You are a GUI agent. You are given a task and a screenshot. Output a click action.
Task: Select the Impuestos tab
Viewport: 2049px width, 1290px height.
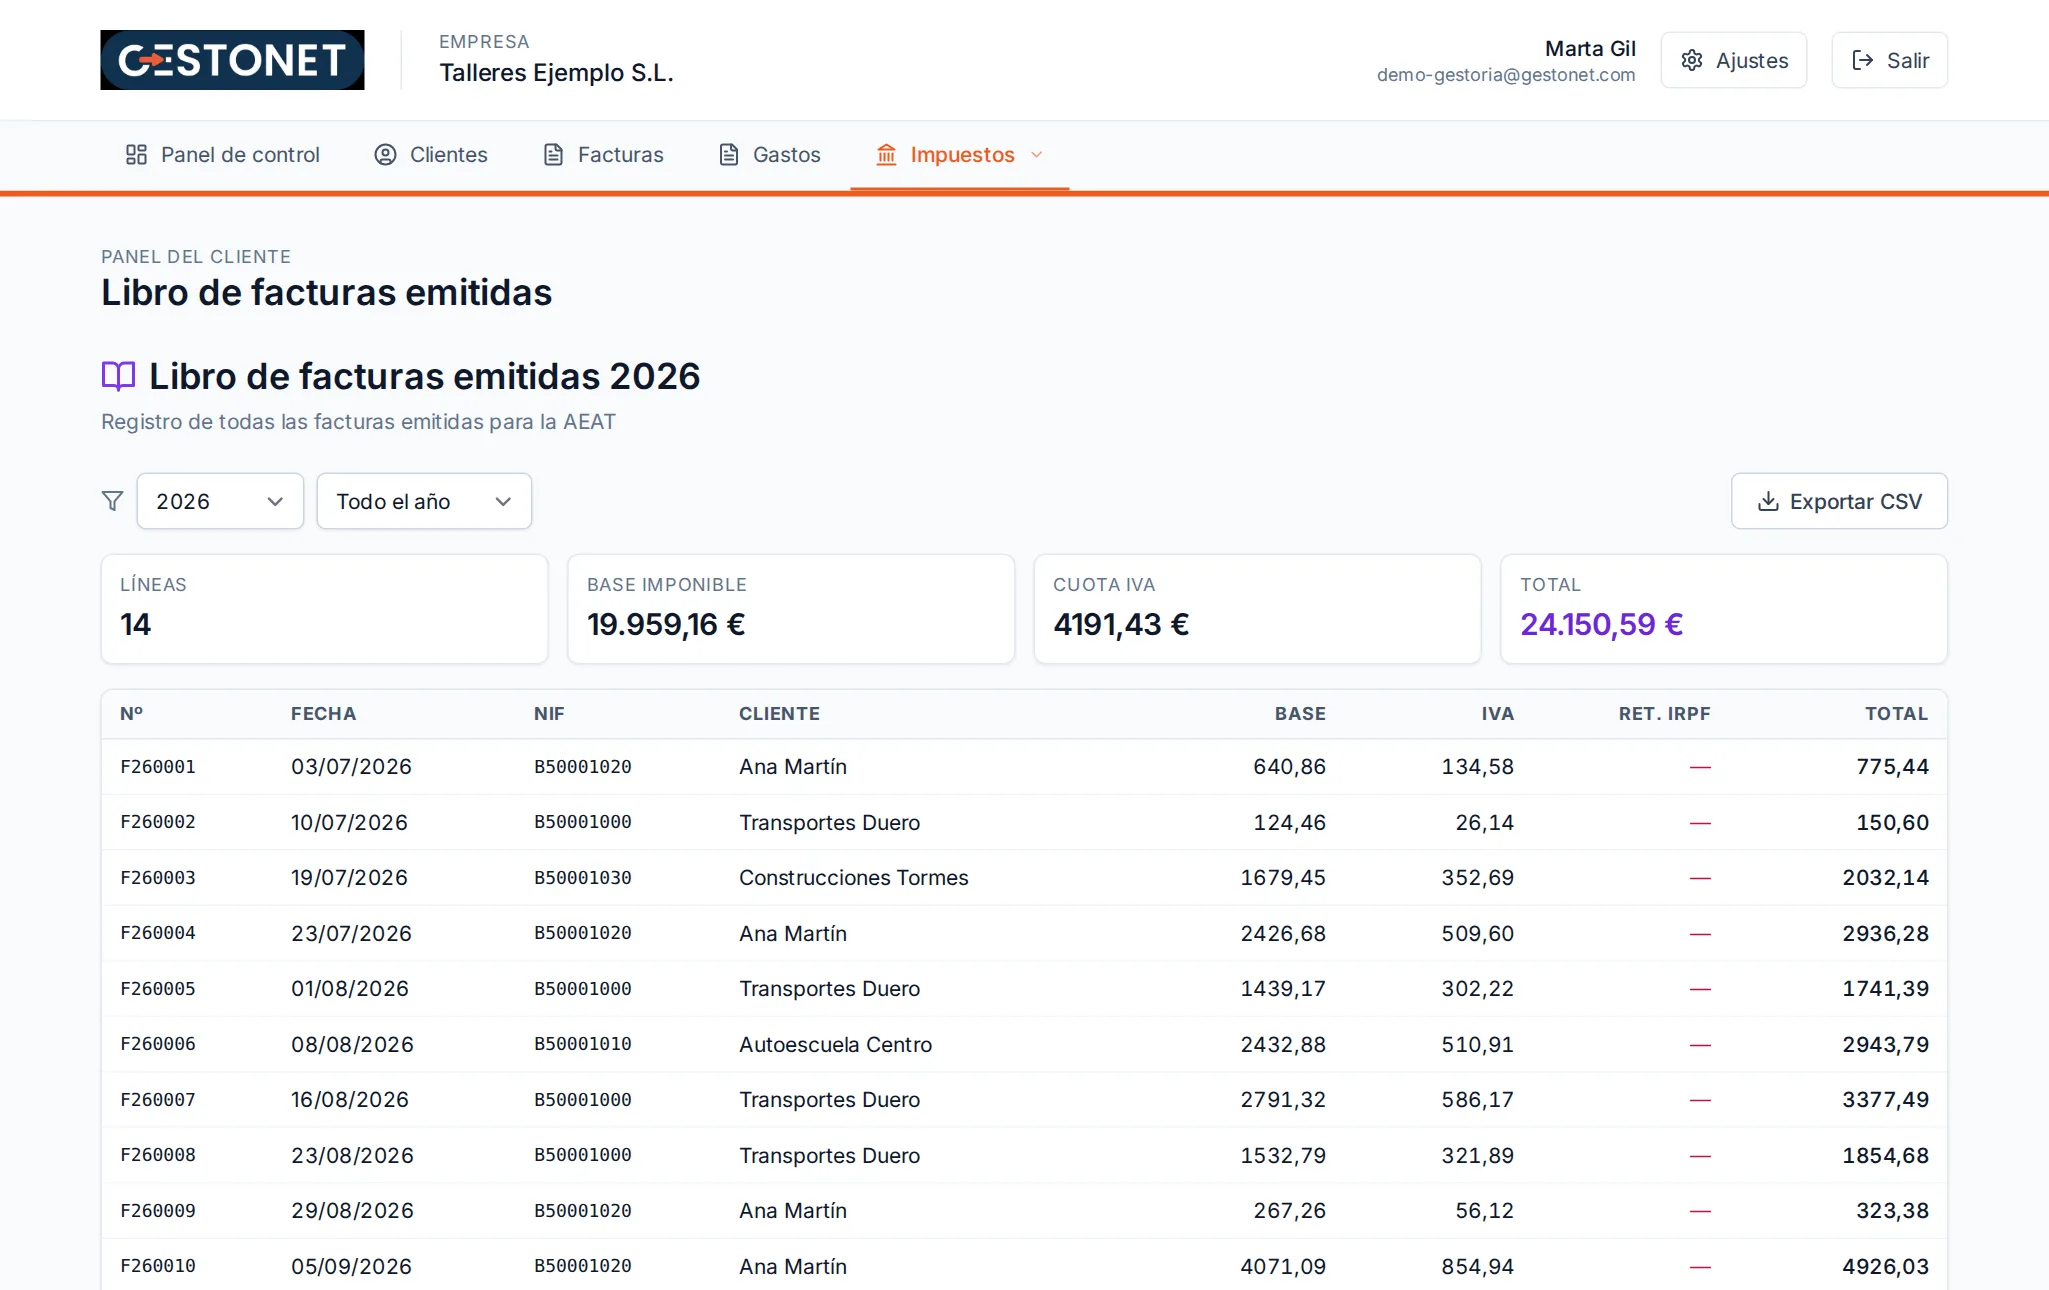(960, 155)
